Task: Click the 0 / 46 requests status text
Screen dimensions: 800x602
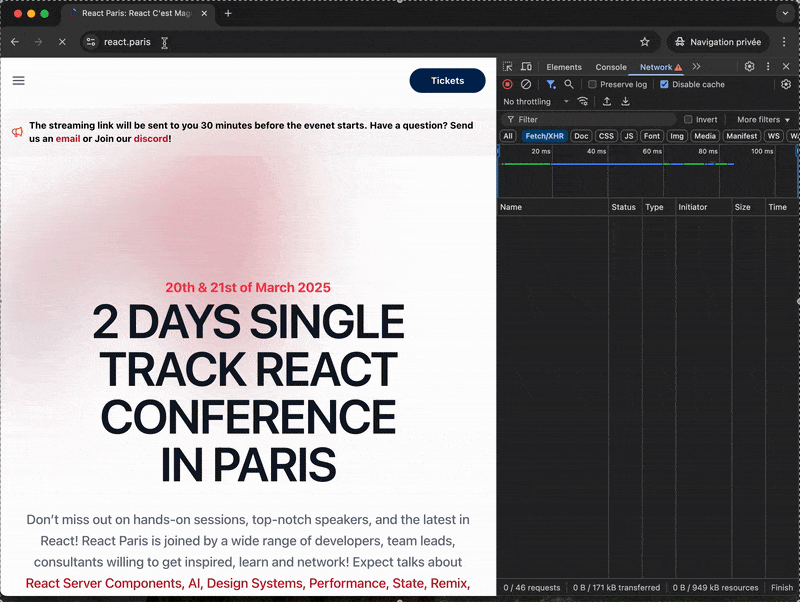Action: [532, 588]
